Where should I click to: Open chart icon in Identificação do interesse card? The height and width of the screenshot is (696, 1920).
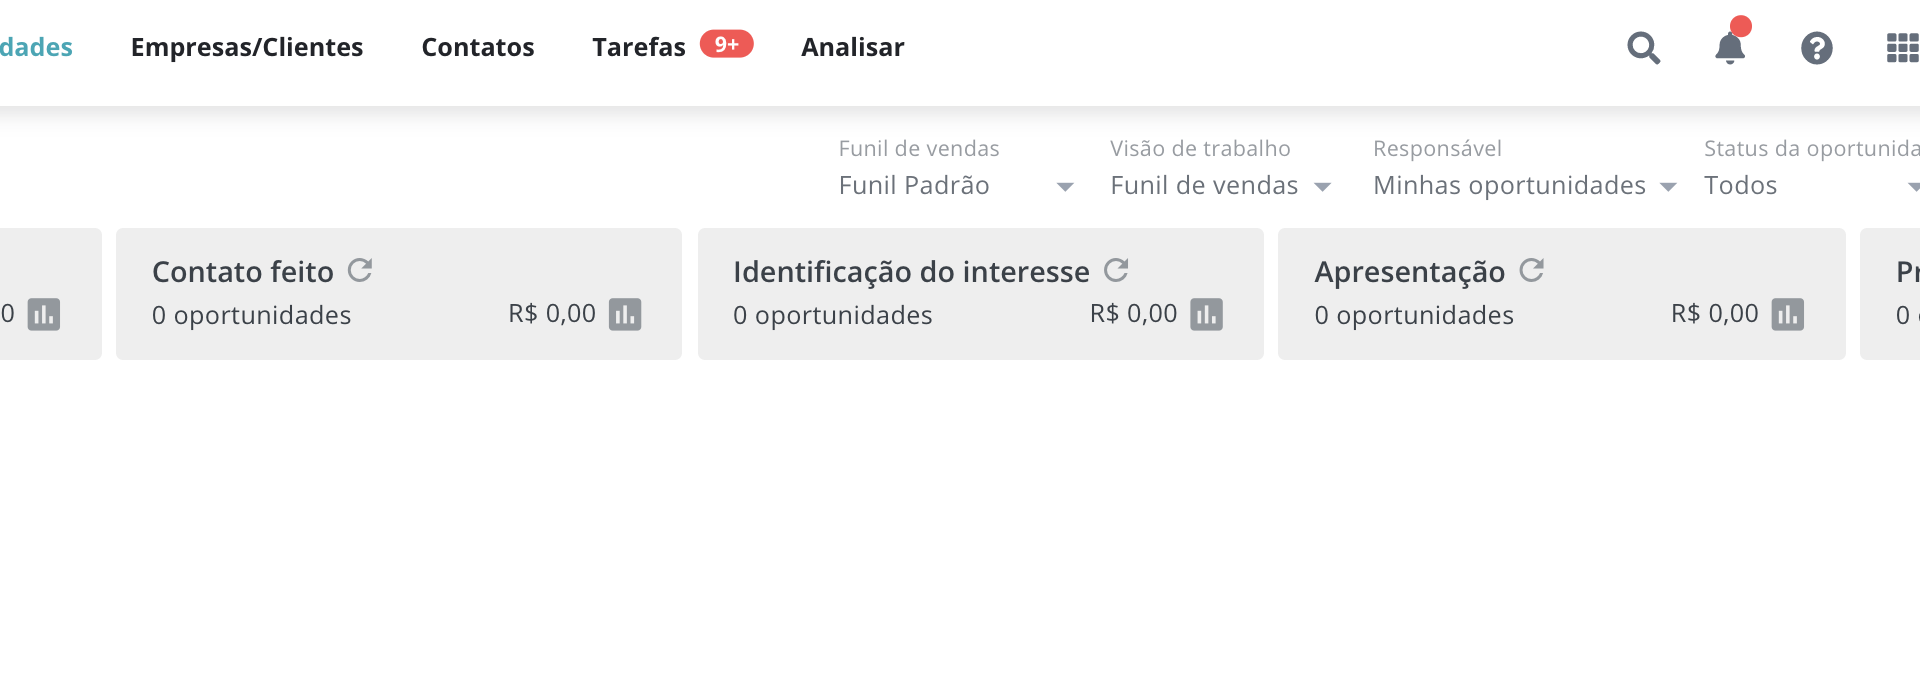point(1206,314)
